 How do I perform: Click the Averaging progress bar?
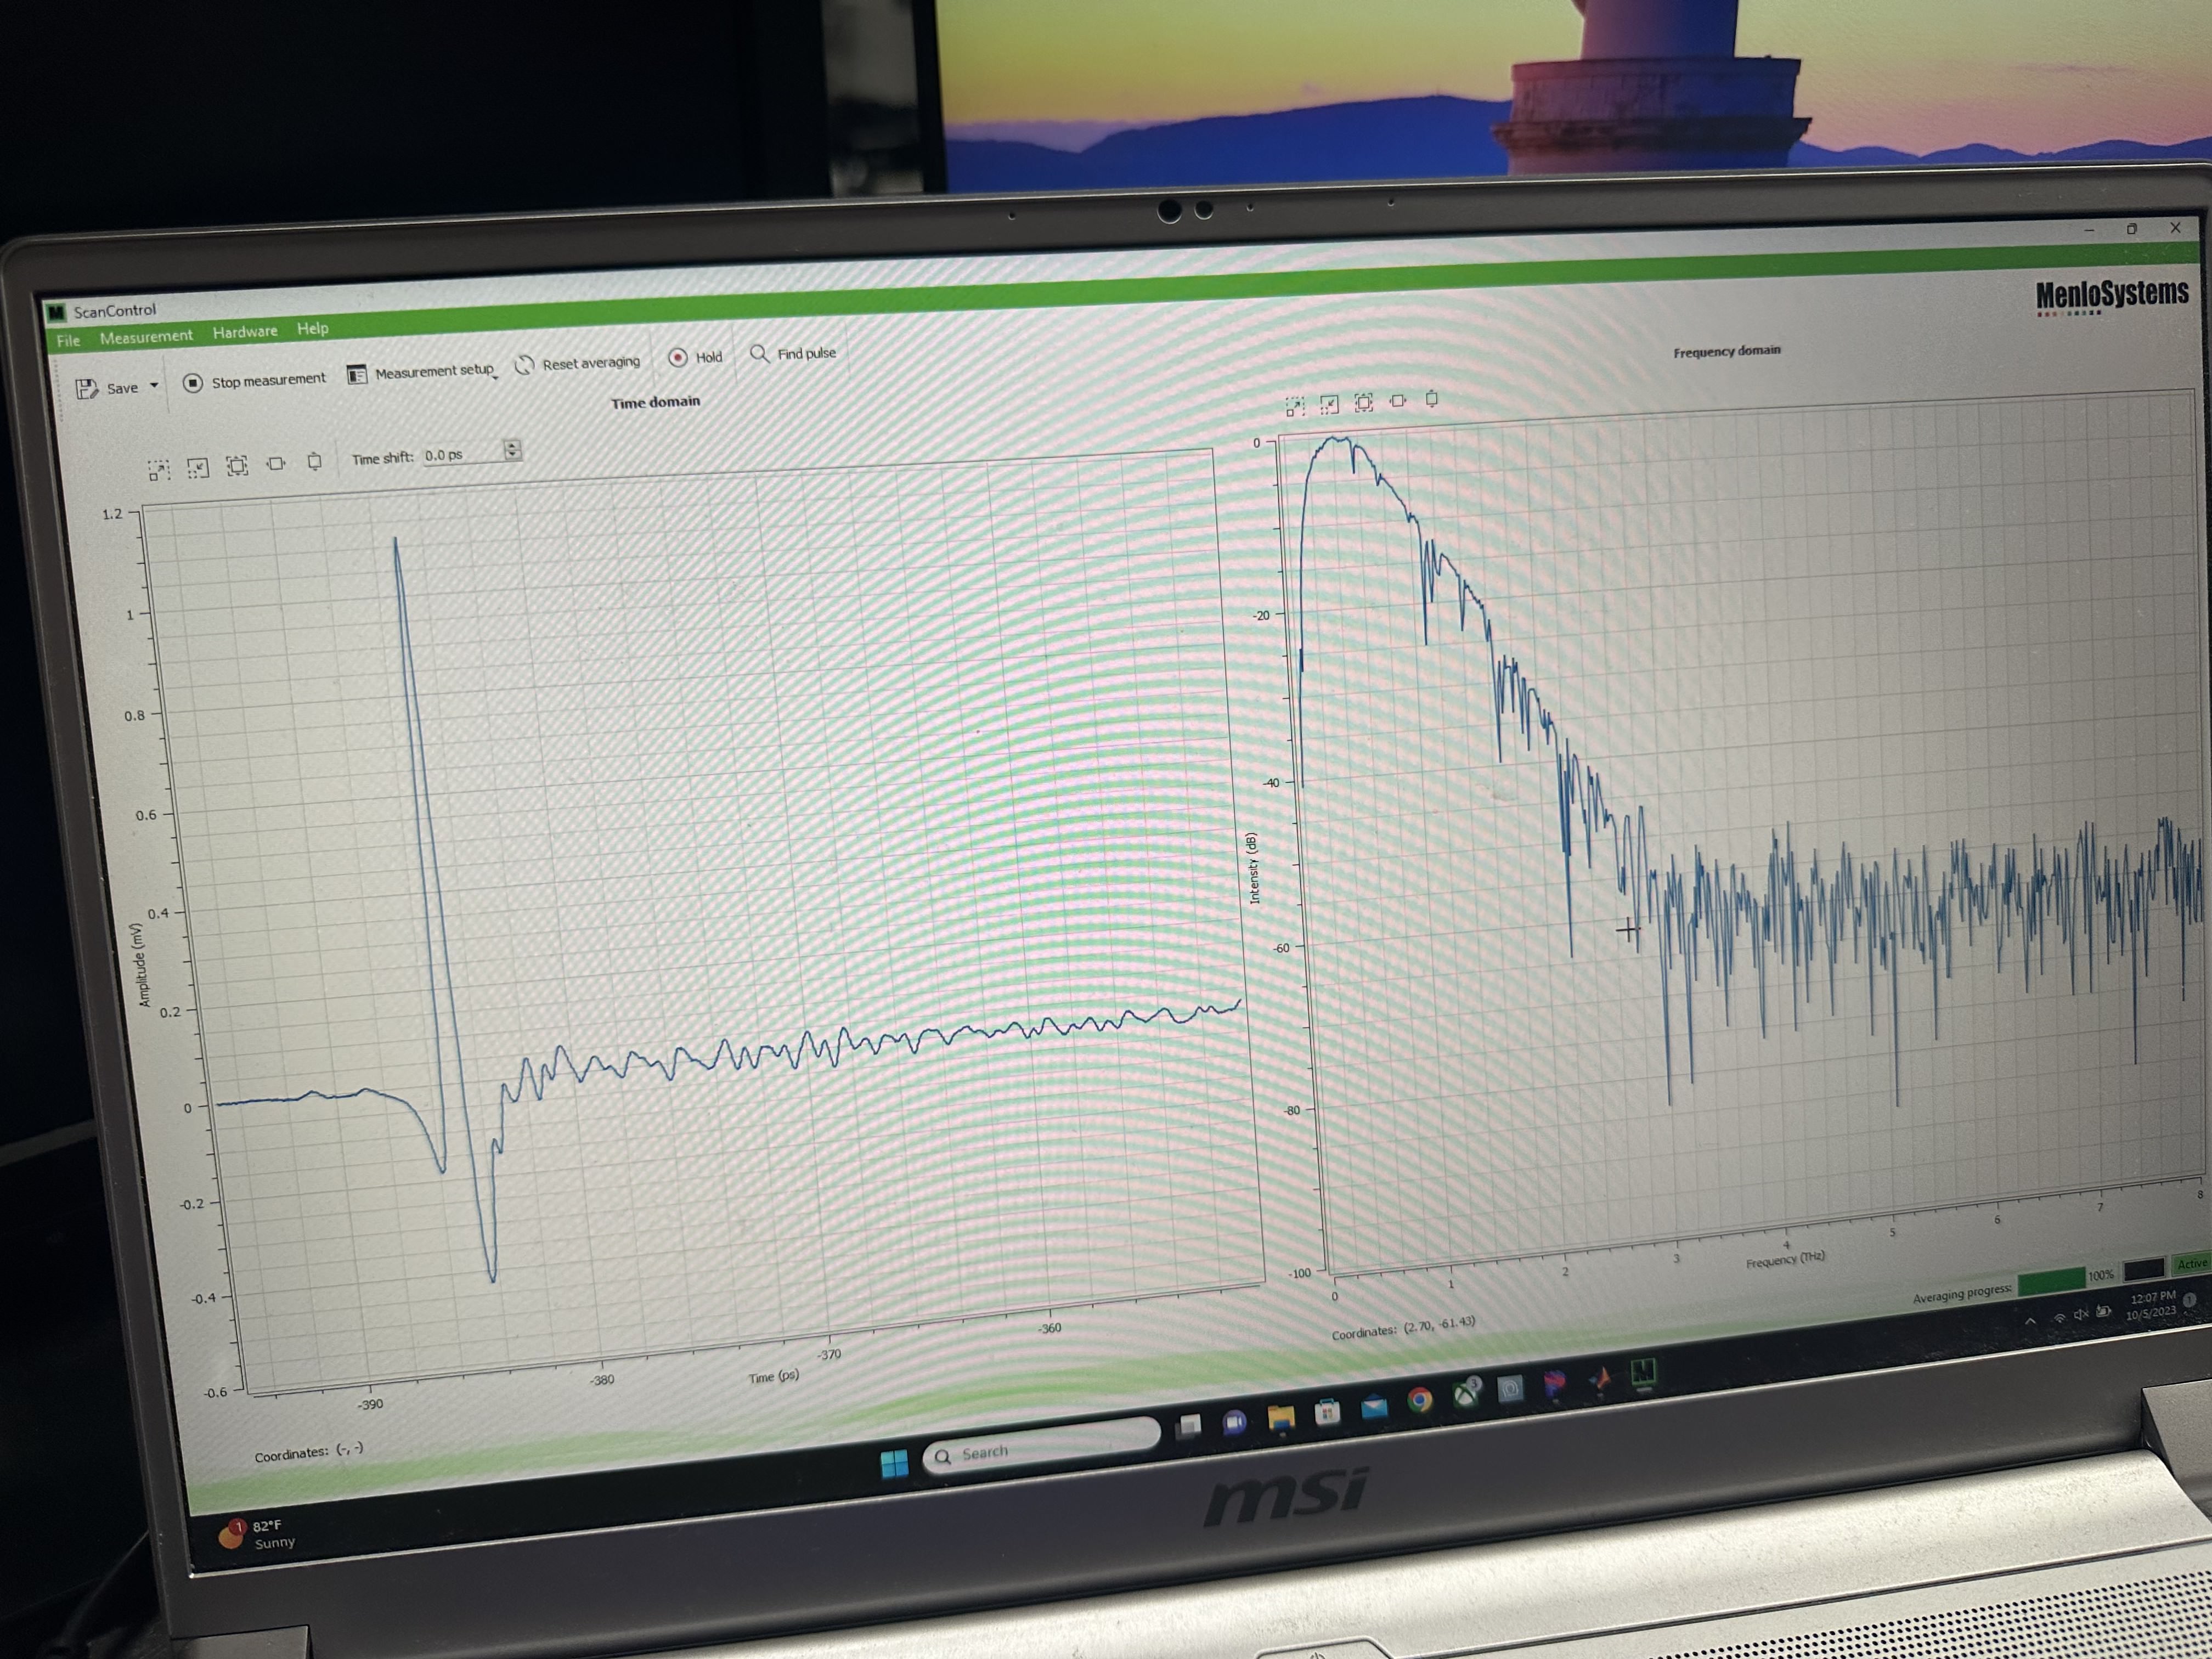(2051, 1281)
